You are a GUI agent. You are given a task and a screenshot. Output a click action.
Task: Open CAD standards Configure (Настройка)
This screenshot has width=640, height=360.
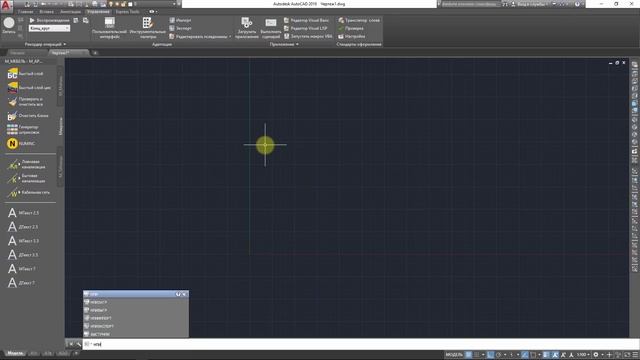(351, 36)
